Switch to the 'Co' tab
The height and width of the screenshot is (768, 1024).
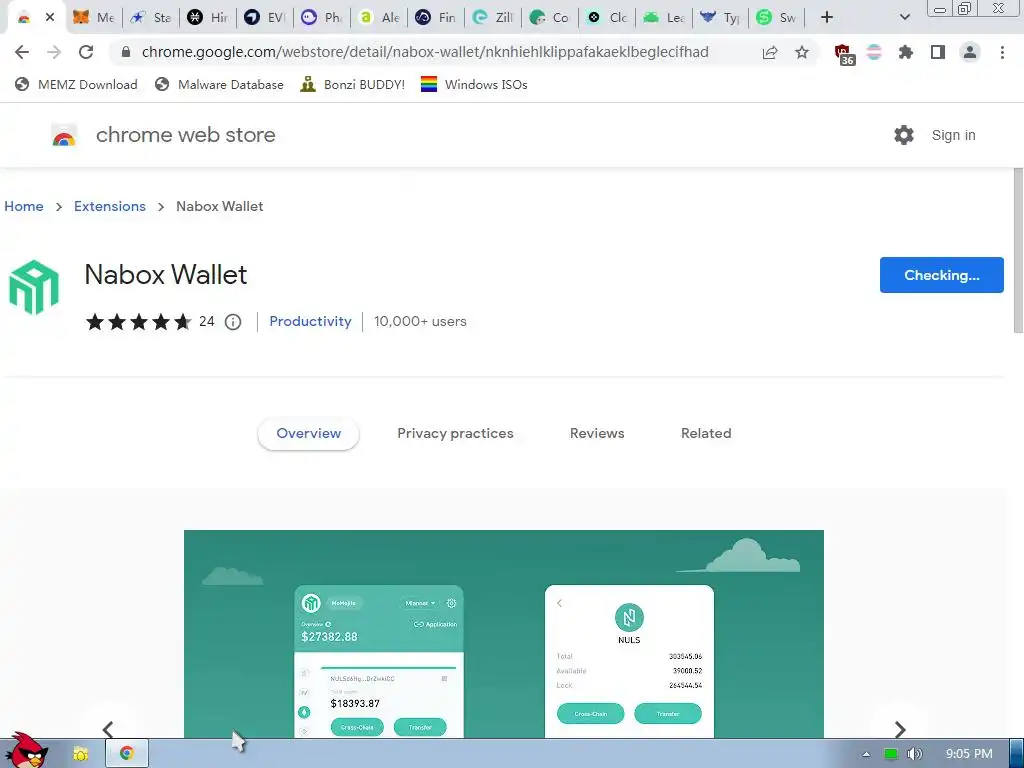click(549, 18)
